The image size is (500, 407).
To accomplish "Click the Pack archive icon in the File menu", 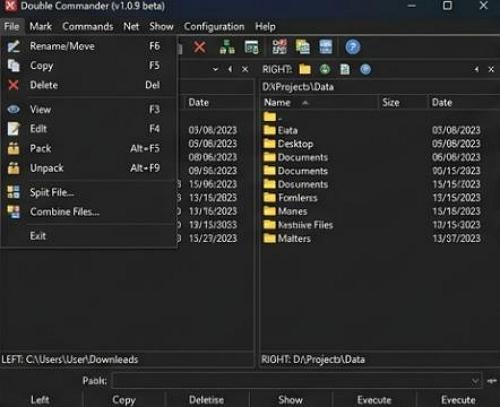I will [14, 148].
